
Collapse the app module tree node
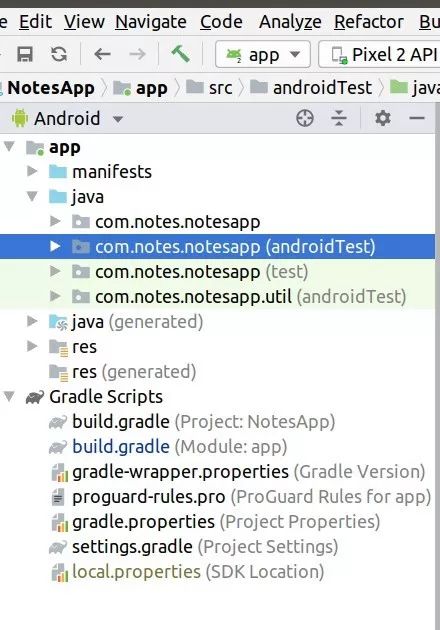pyautogui.click(x=9, y=147)
